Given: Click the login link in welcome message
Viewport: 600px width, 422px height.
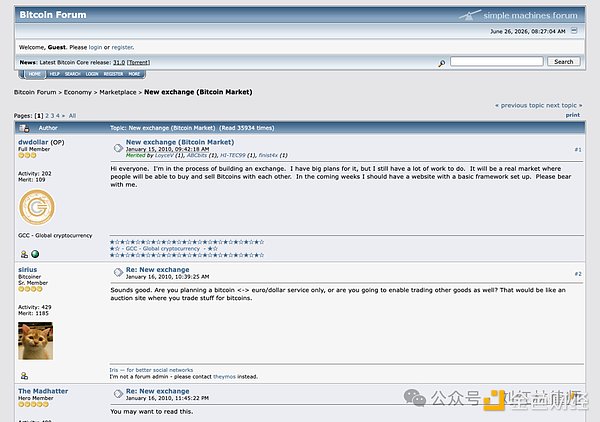Looking at the screenshot, I should click(x=95, y=47).
